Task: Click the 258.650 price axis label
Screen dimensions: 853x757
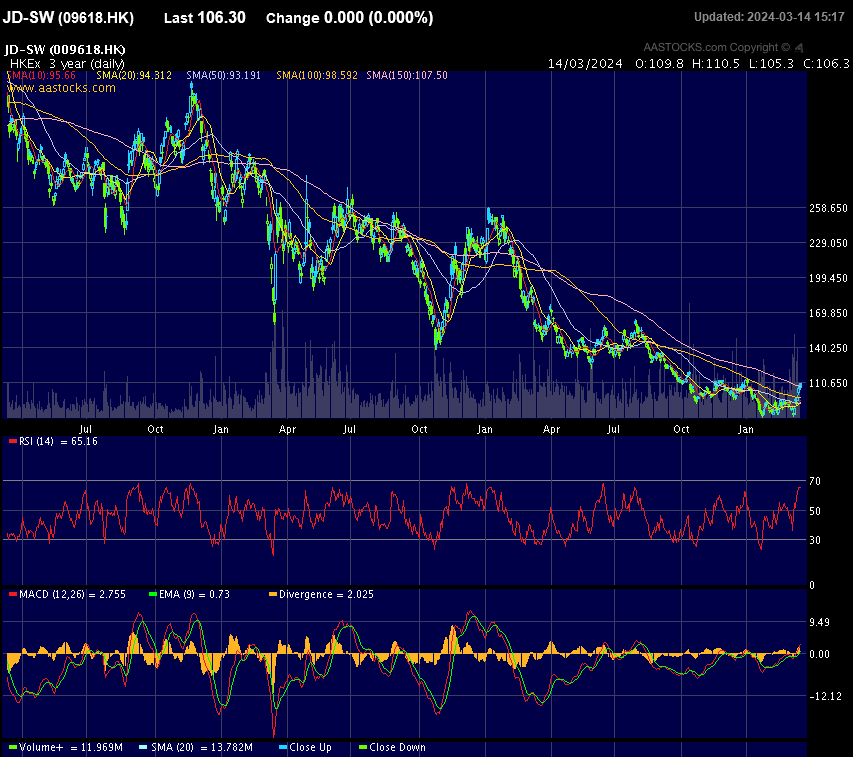Action: pos(828,208)
